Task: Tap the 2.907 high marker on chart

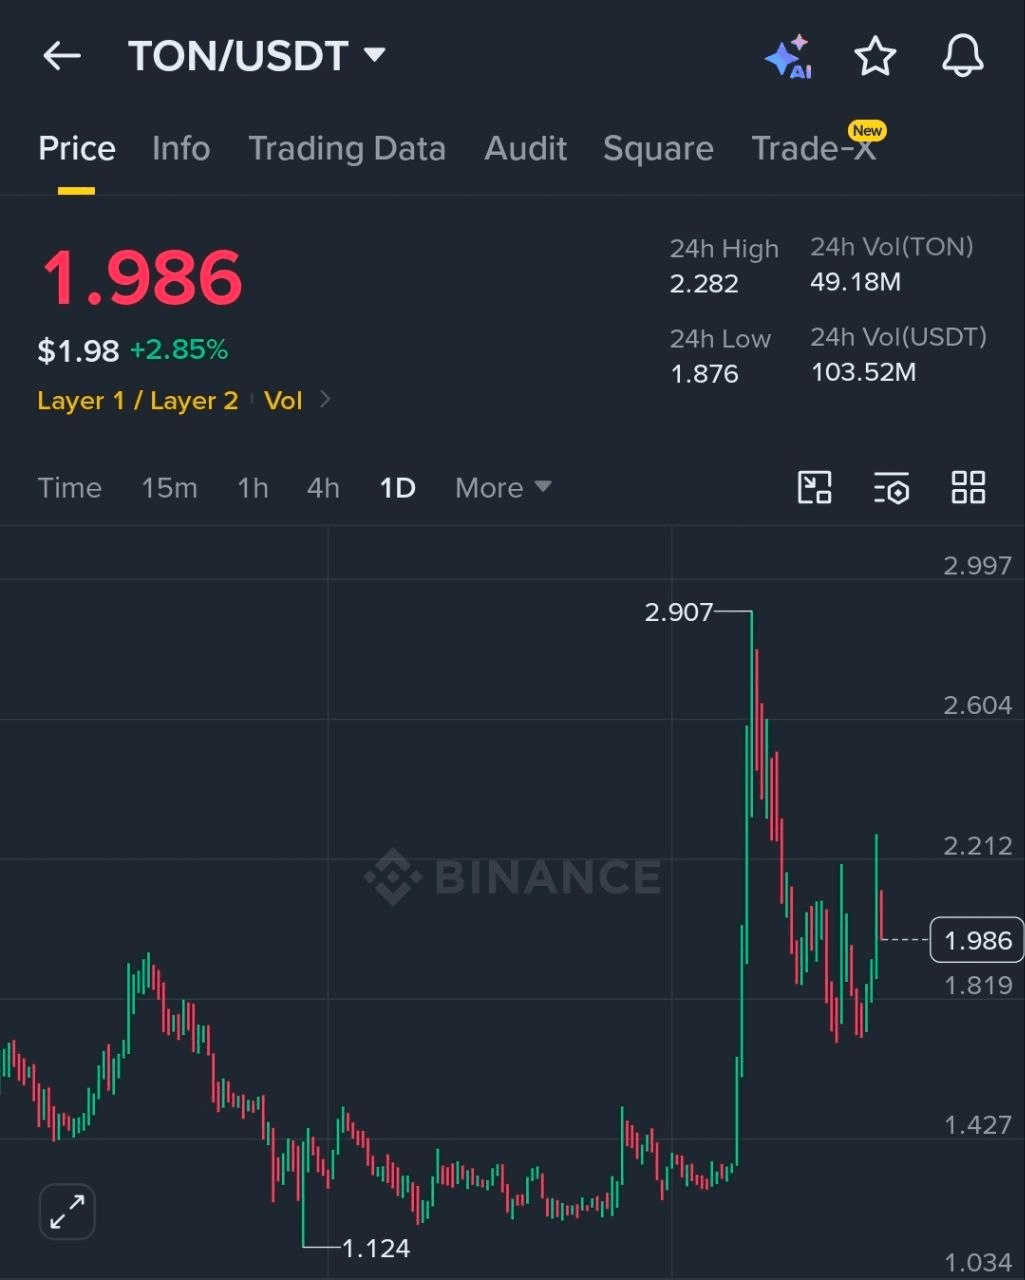Action: click(x=679, y=611)
